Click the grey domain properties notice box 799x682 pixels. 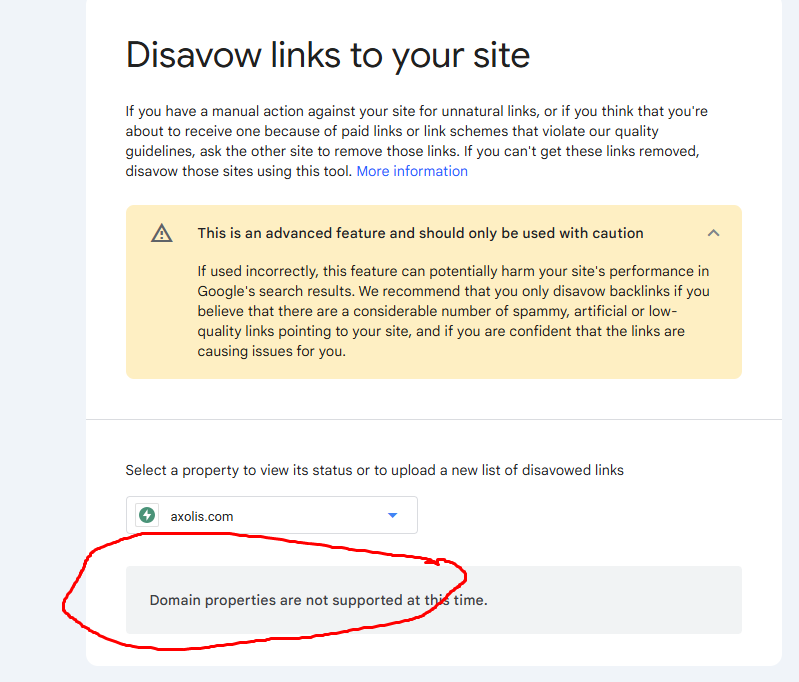coord(434,600)
